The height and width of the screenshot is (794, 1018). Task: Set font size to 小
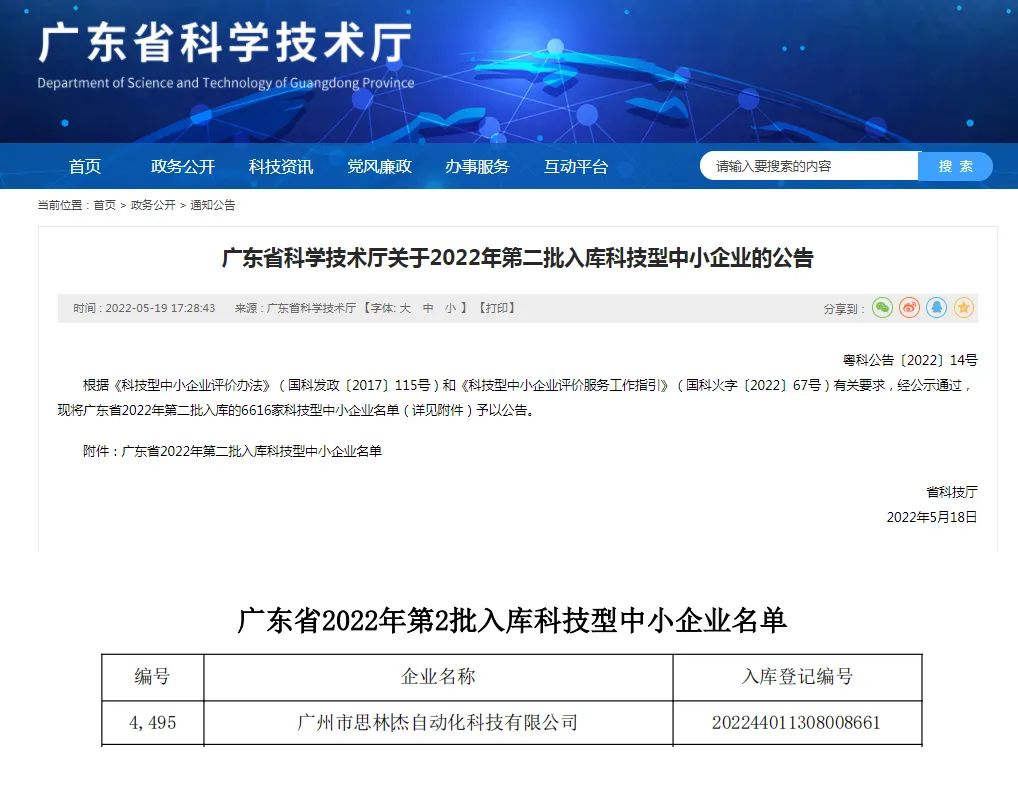[x=450, y=308]
